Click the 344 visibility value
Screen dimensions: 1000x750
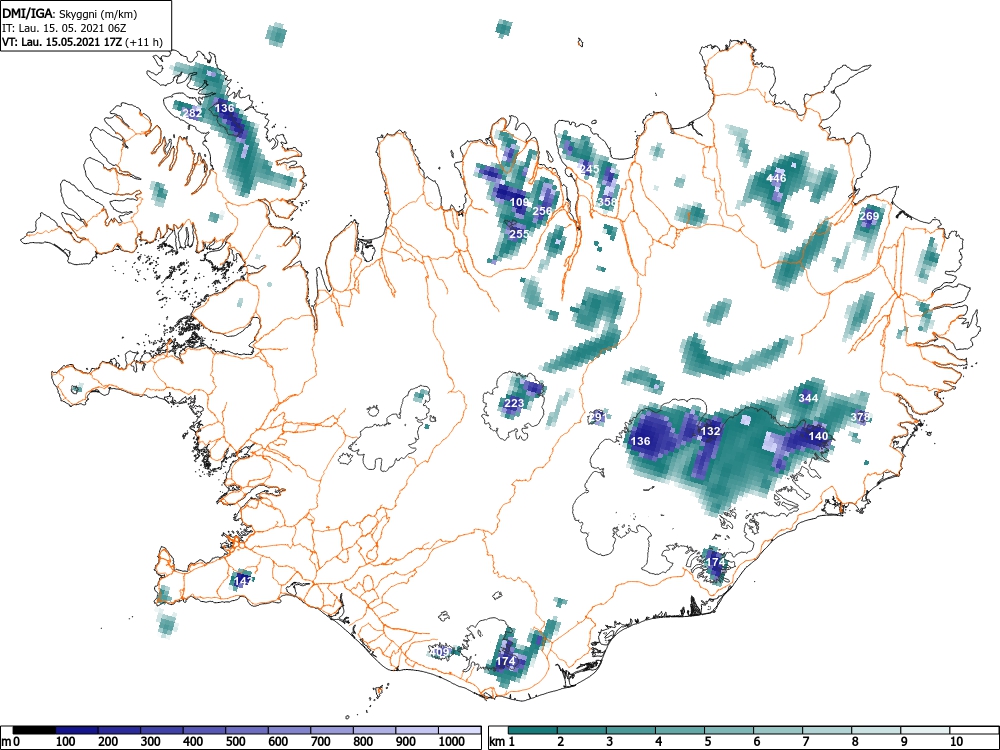click(x=808, y=398)
